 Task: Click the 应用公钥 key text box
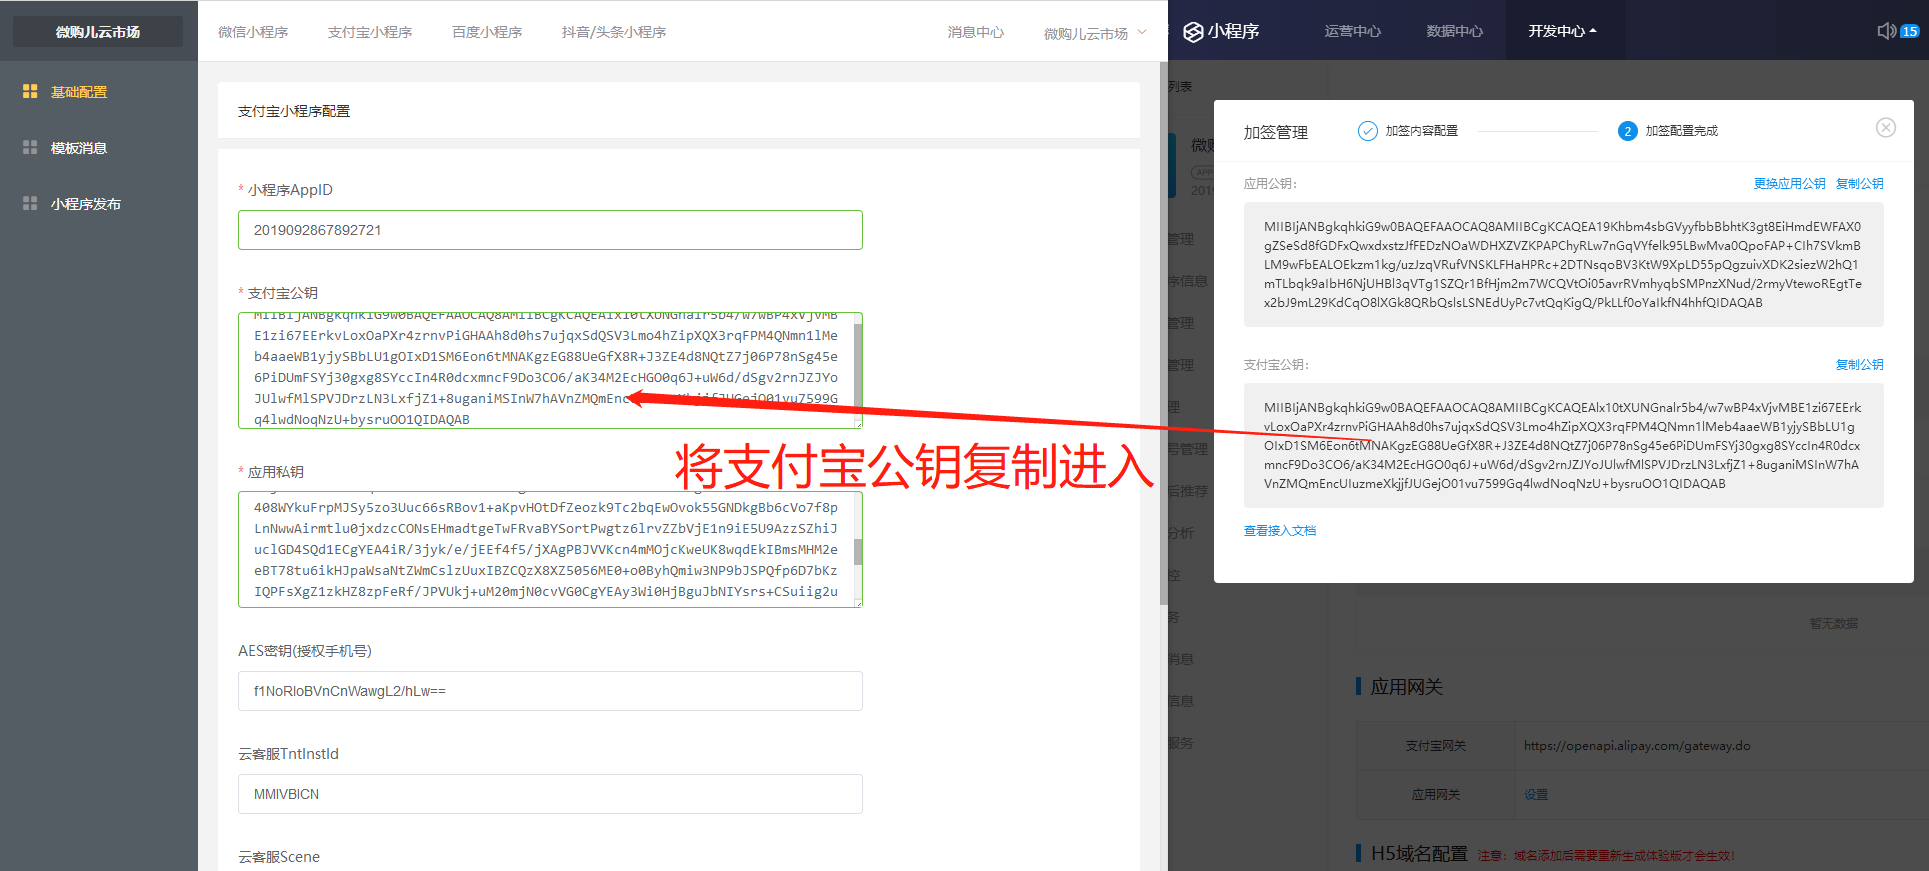click(x=1564, y=265)
